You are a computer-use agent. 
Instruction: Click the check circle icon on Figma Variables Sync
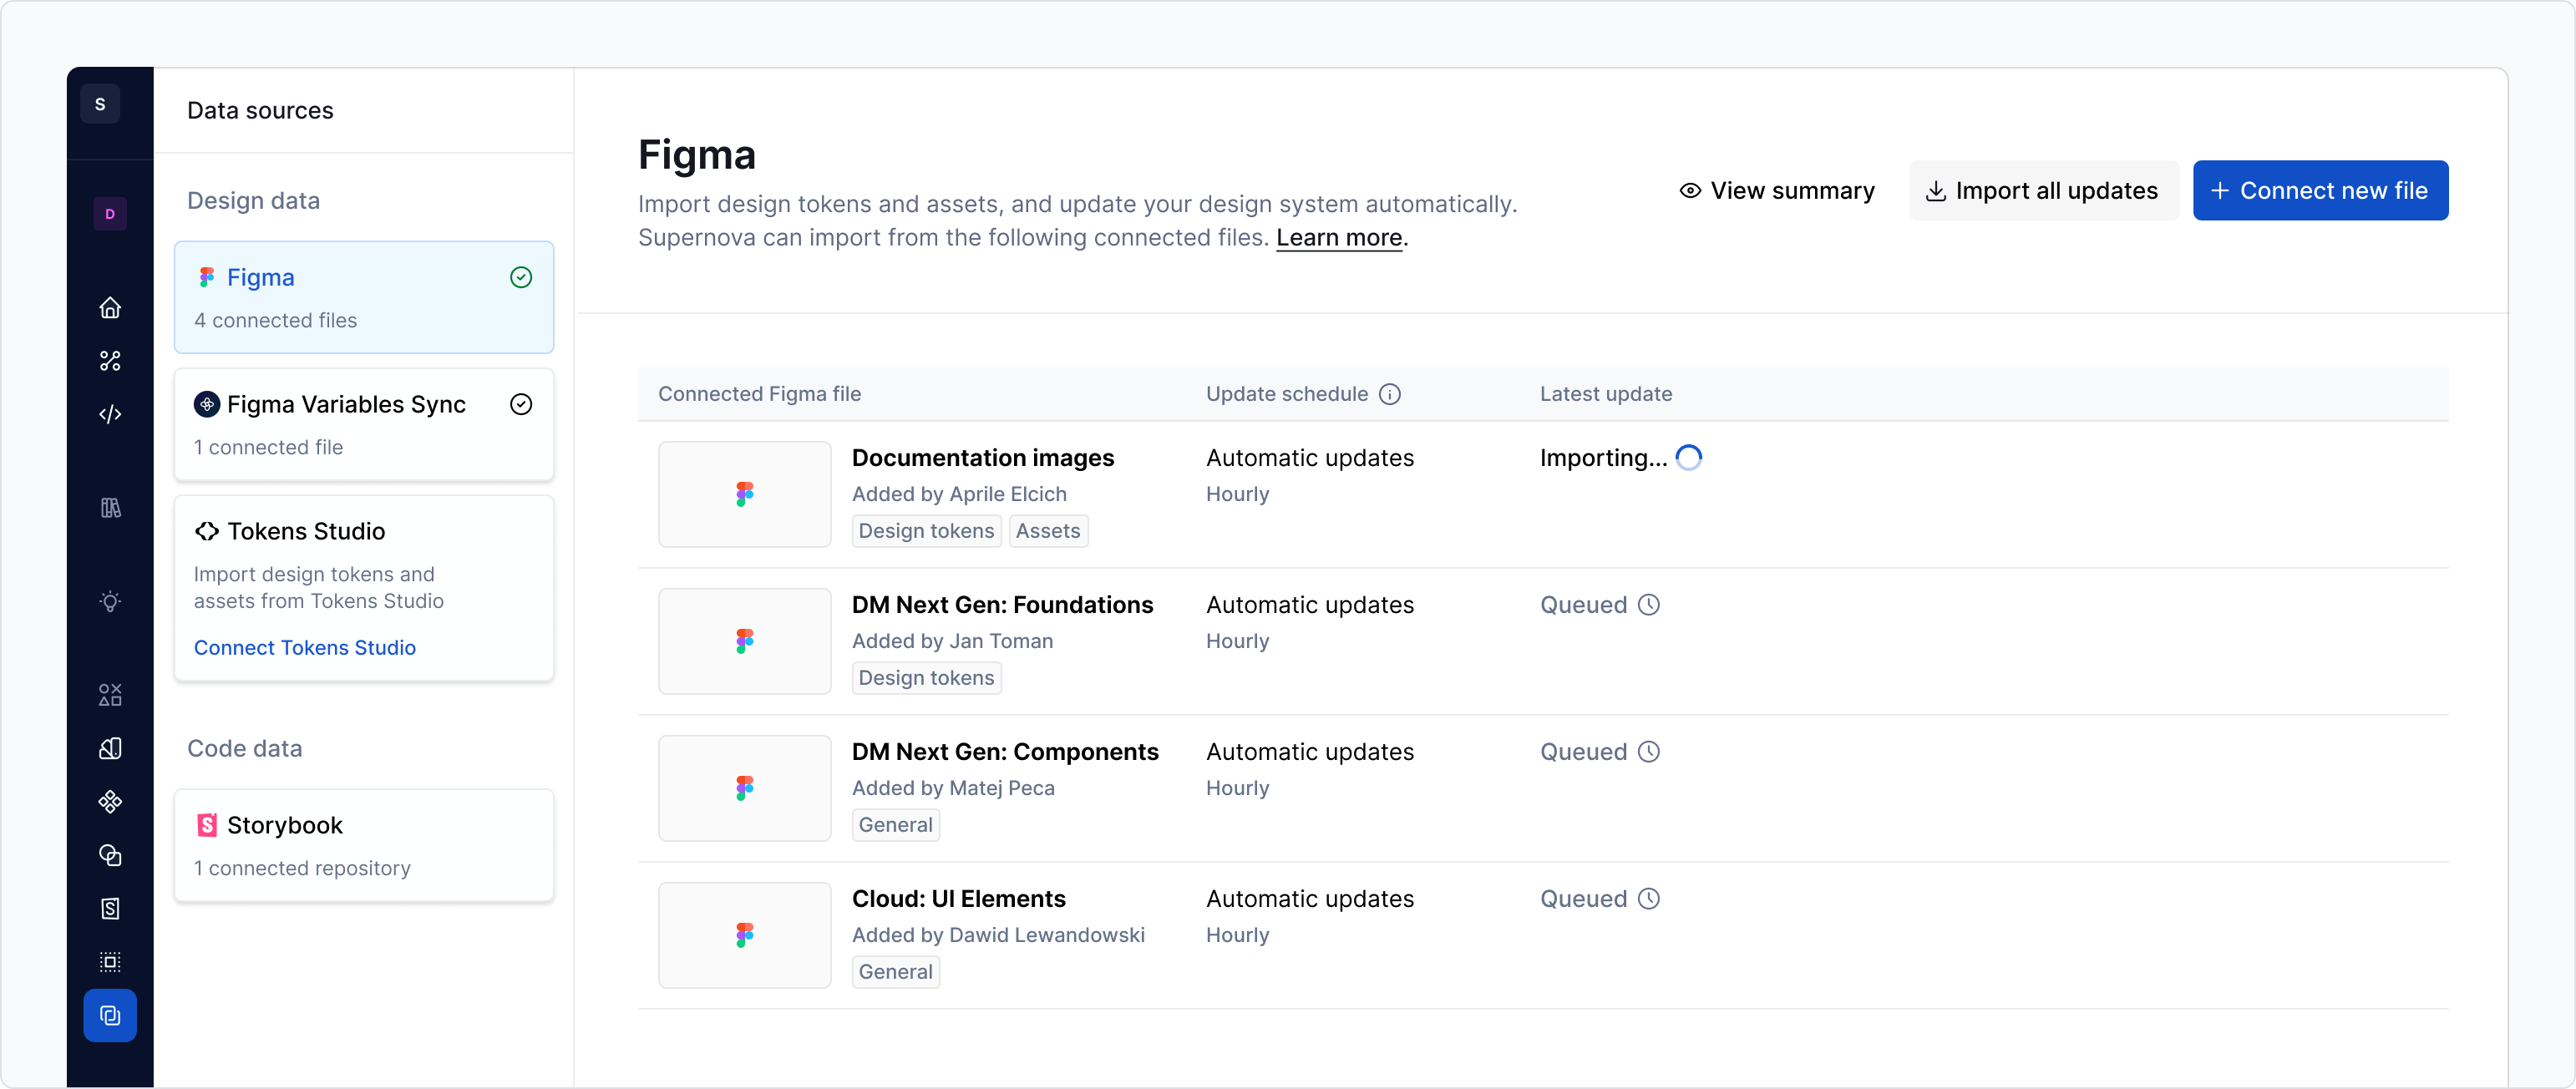(521, 404)
